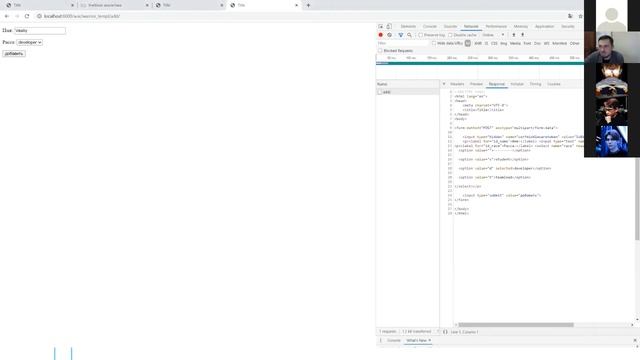
Task: Enable the Disable cache checkbox
Action: pyautogui.click(x=450, y=35)
